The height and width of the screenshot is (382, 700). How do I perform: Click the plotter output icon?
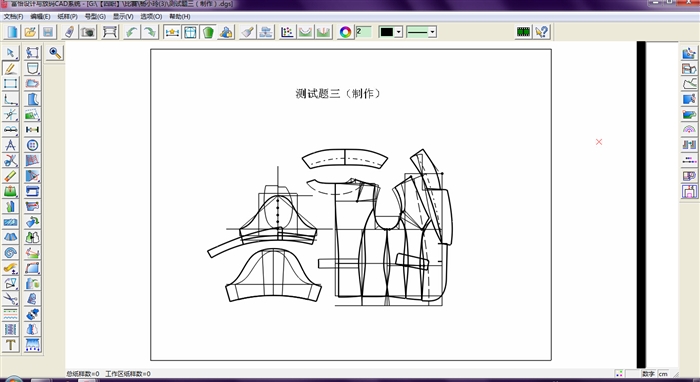(110, 32)
